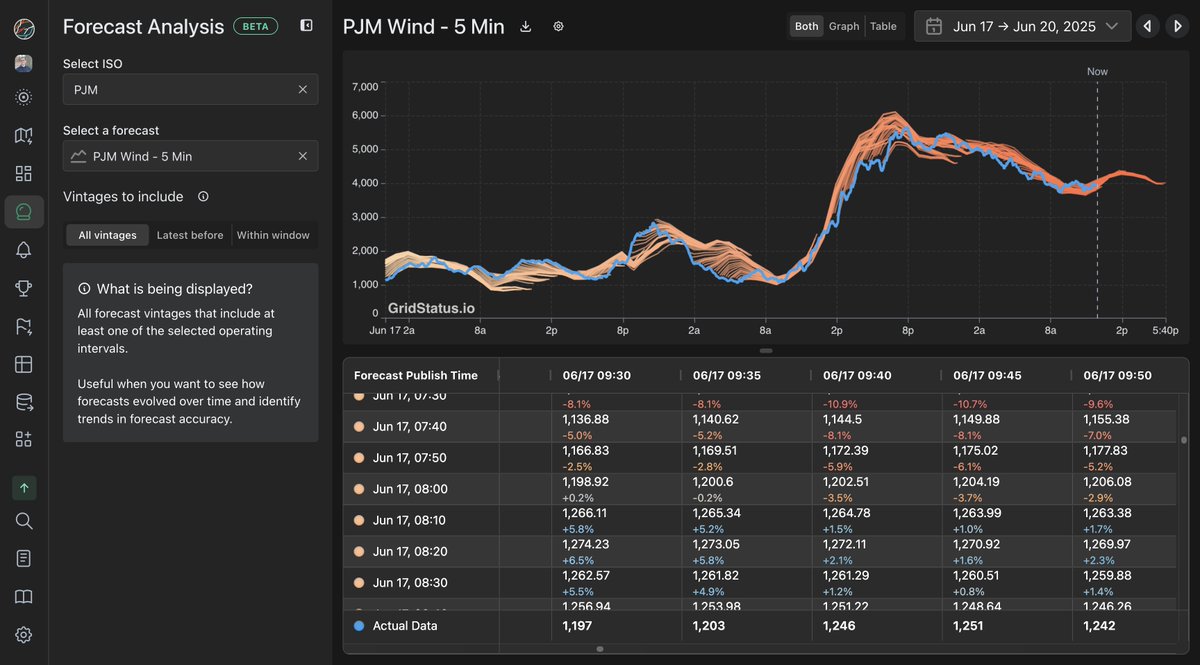Open the database export sidebar icon
The width and height of the screenshot is (1200, 665).
point(24,402)
